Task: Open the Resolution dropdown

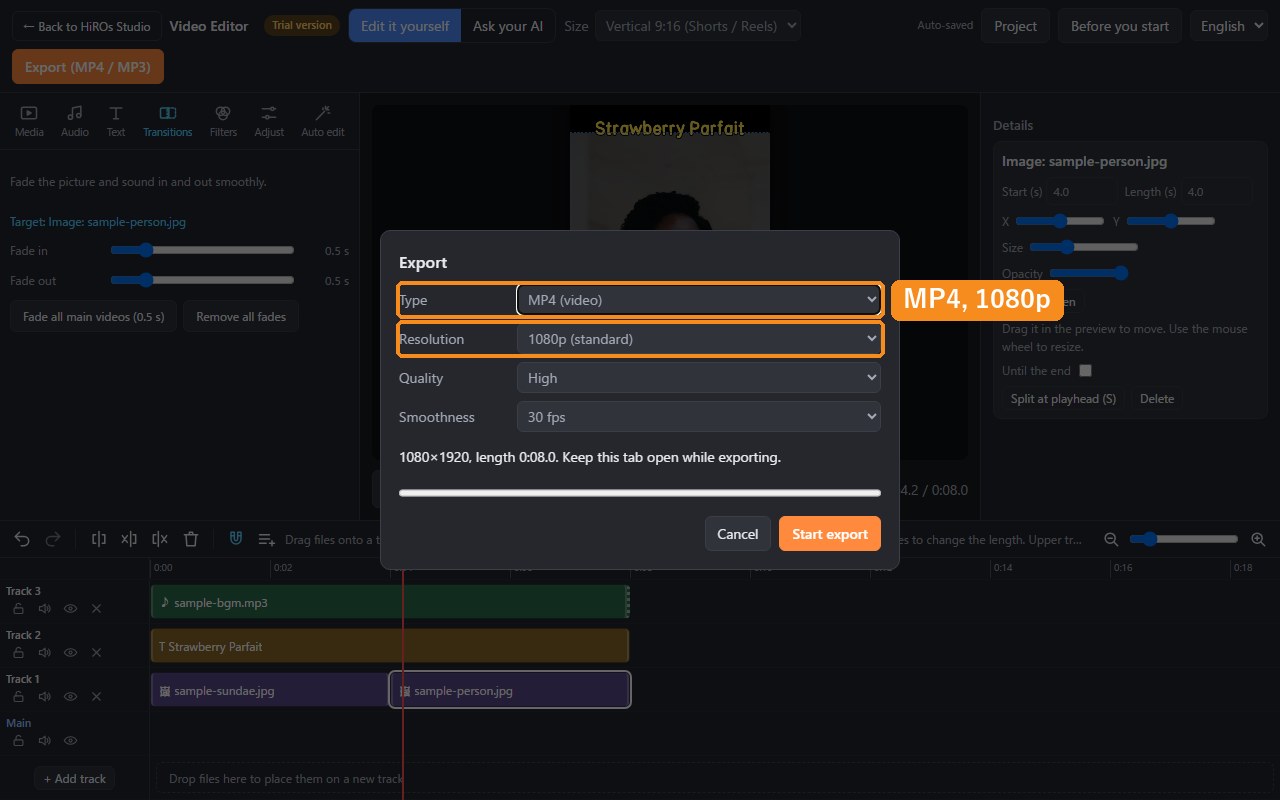Action: (698, 339)
